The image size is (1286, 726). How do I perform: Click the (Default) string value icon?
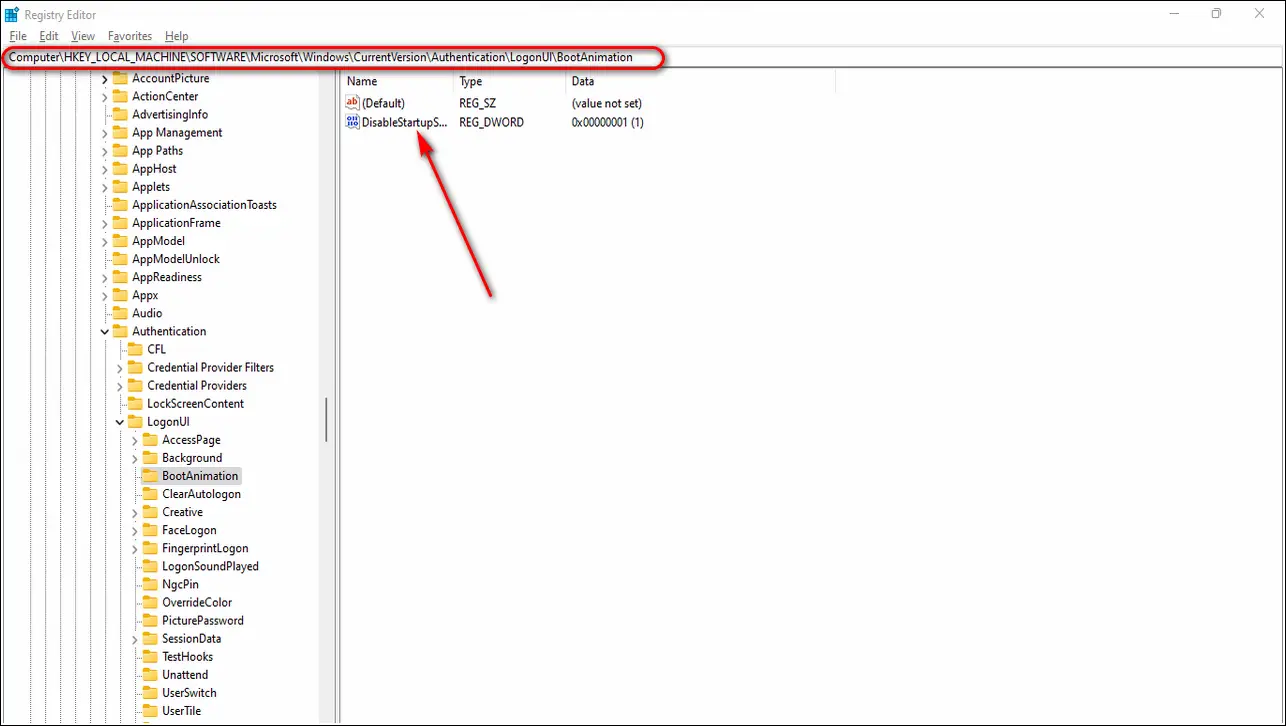pos(352,103)
